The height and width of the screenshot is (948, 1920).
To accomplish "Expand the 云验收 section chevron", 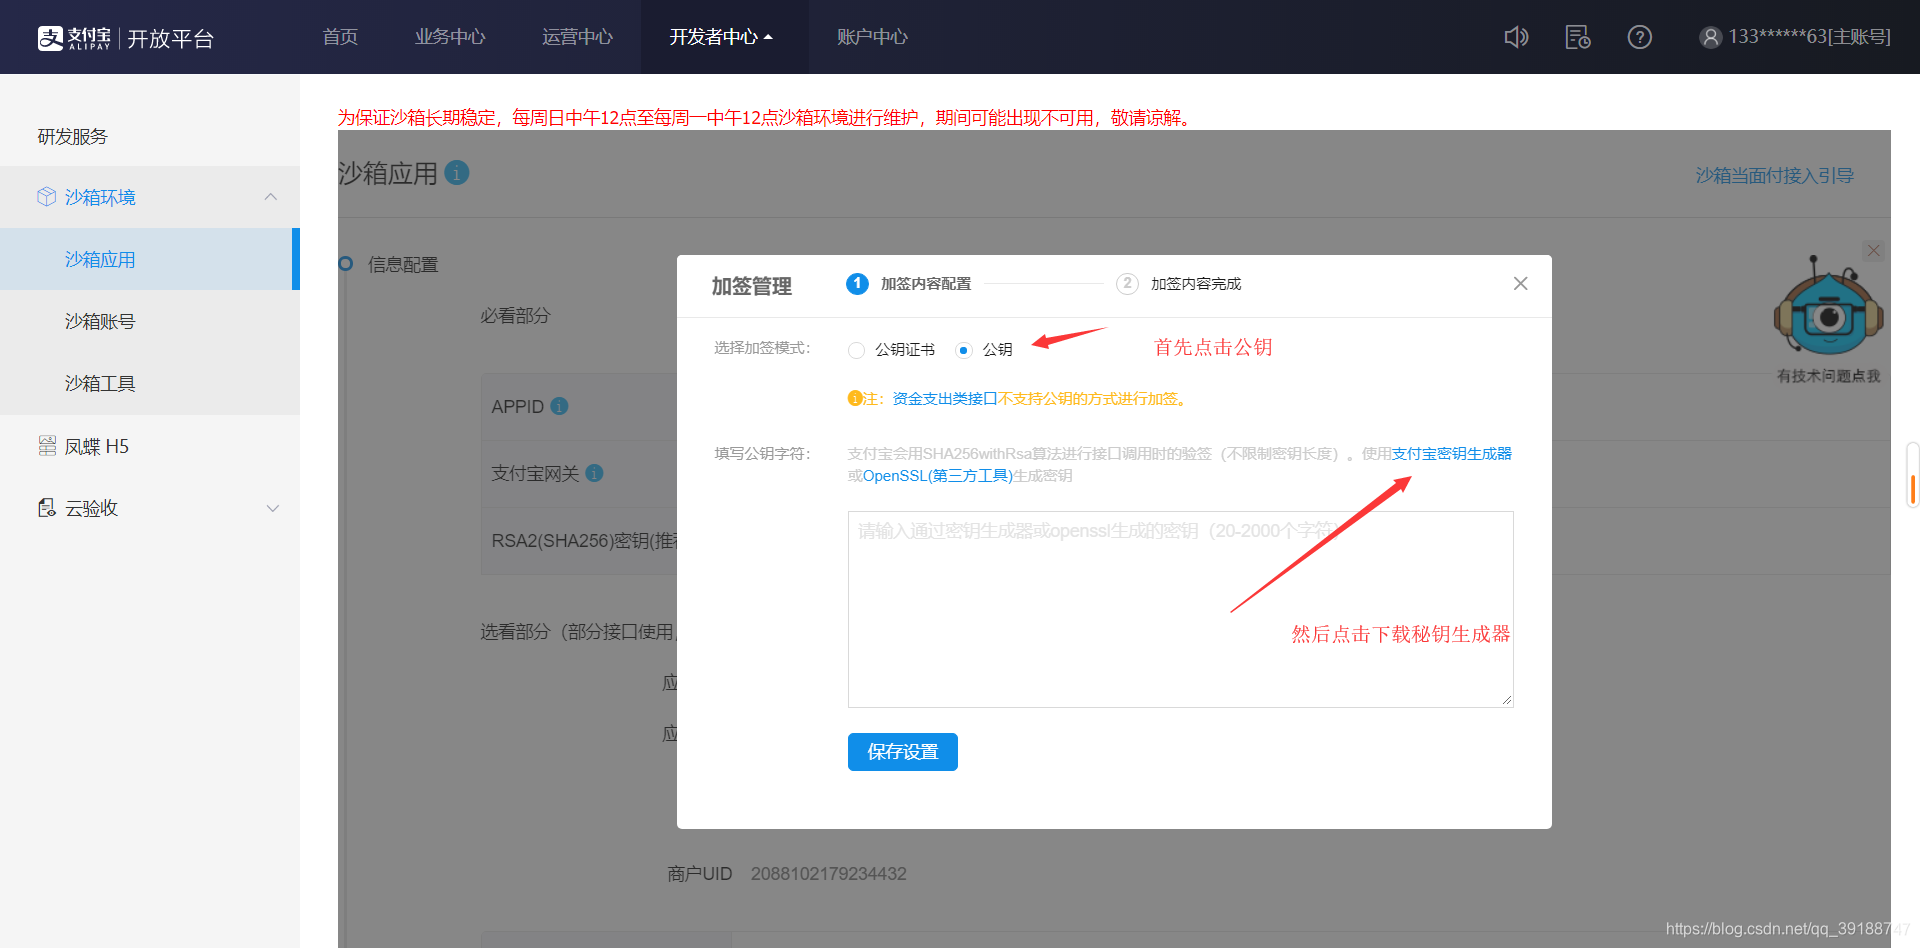I will [x=273, y=508].
